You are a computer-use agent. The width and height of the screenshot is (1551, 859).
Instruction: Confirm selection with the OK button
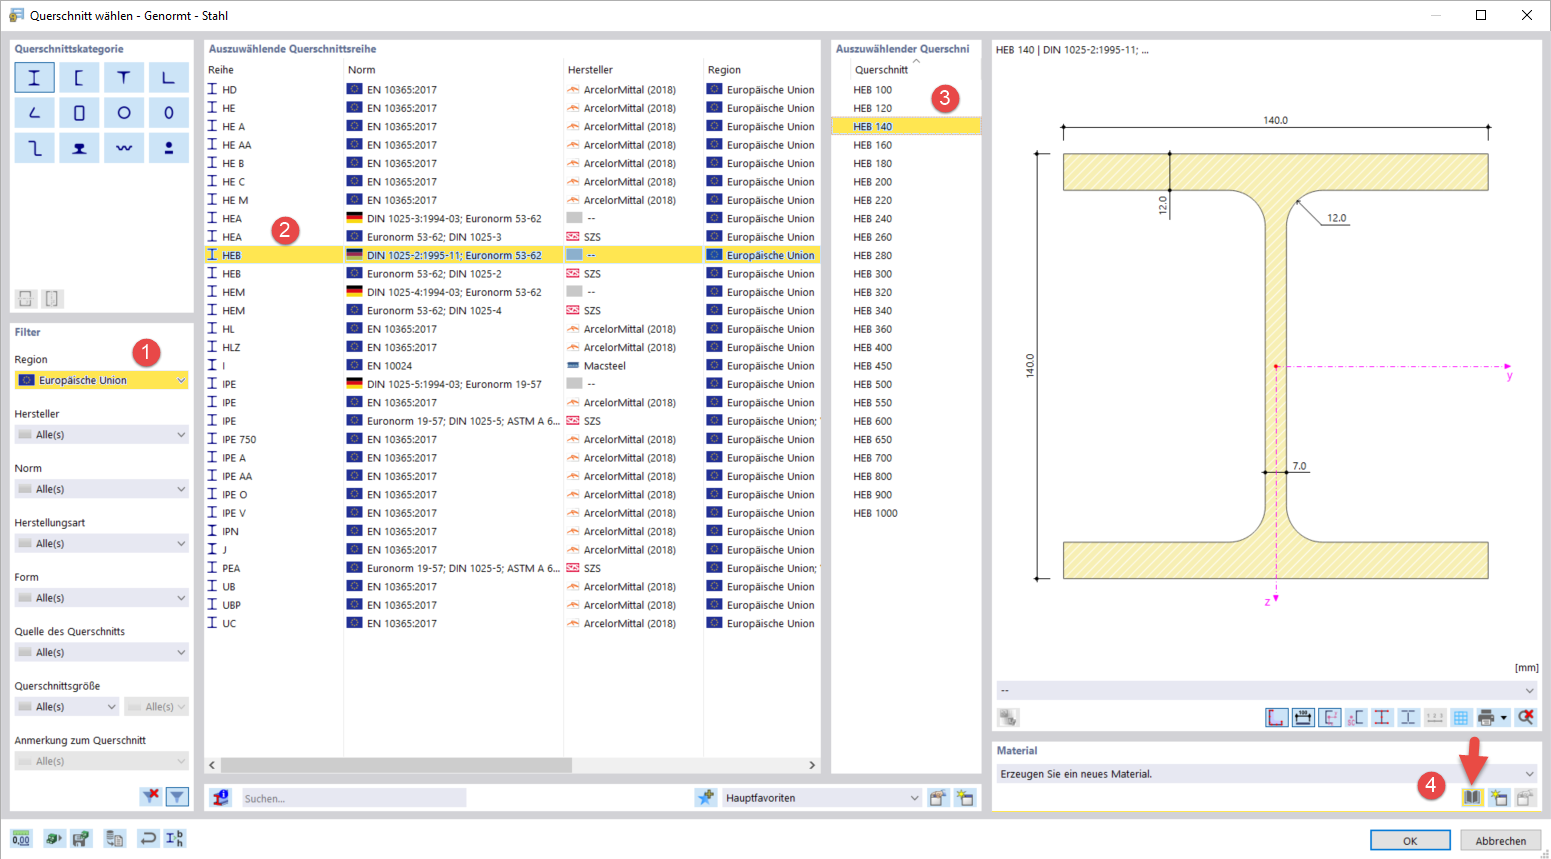click(1410, 840)
